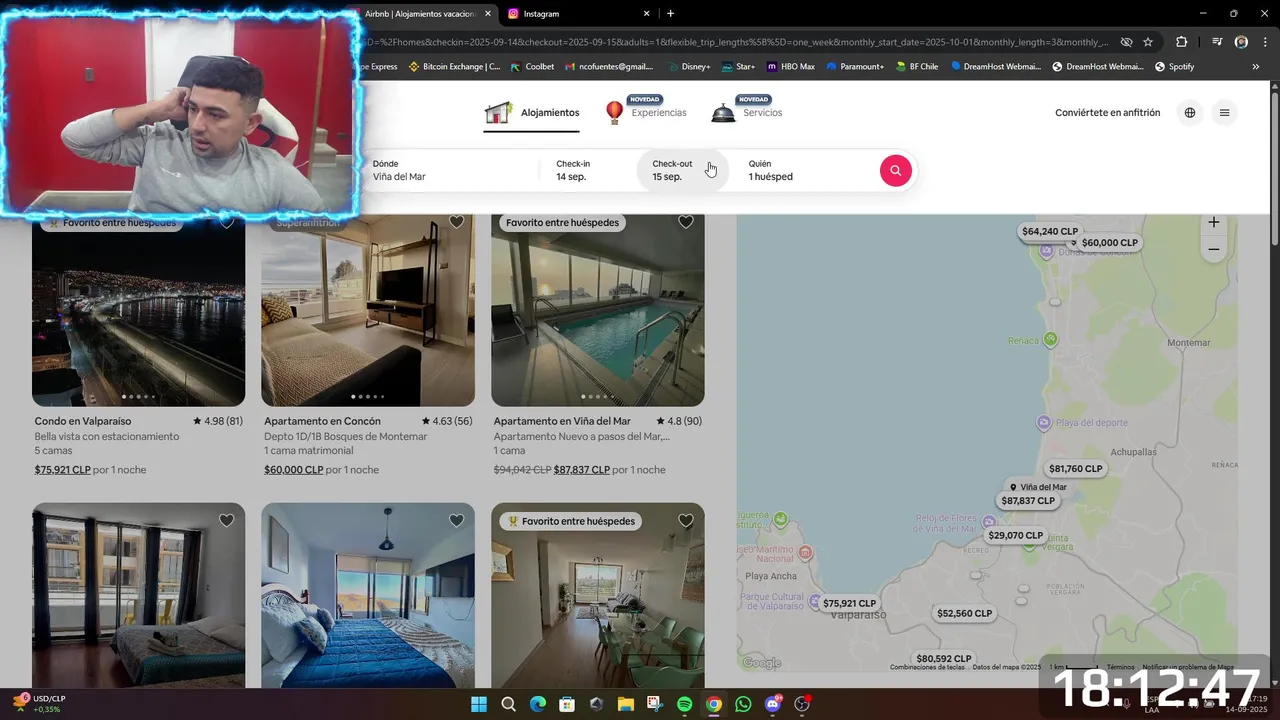Open the Chrome three-dot menu
Viewport: 1280px width, 720px height.
(1264, 42)
